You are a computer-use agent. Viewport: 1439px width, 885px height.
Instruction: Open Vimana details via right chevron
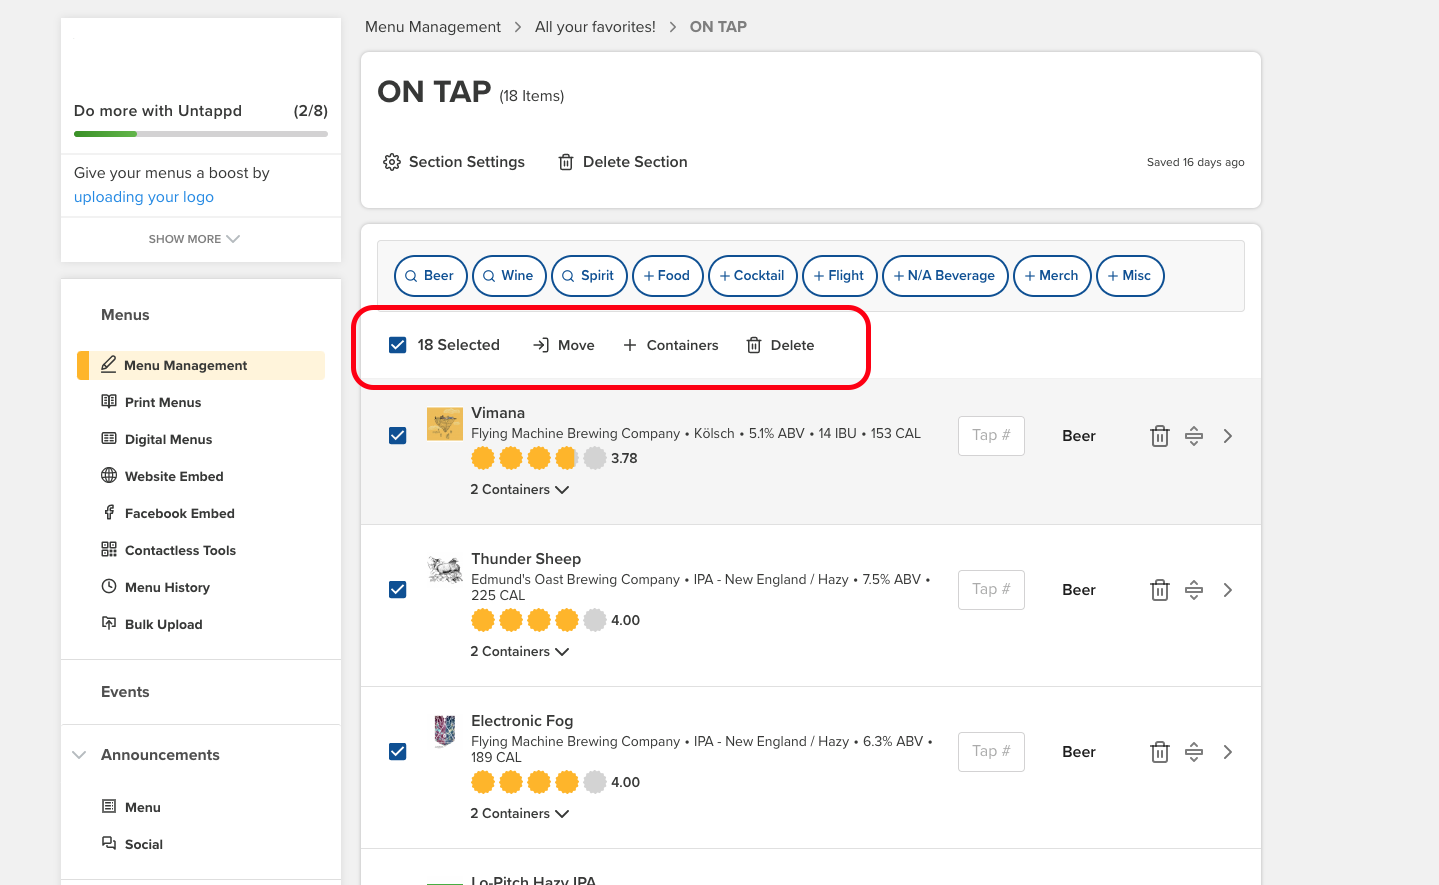[1228, 436]
